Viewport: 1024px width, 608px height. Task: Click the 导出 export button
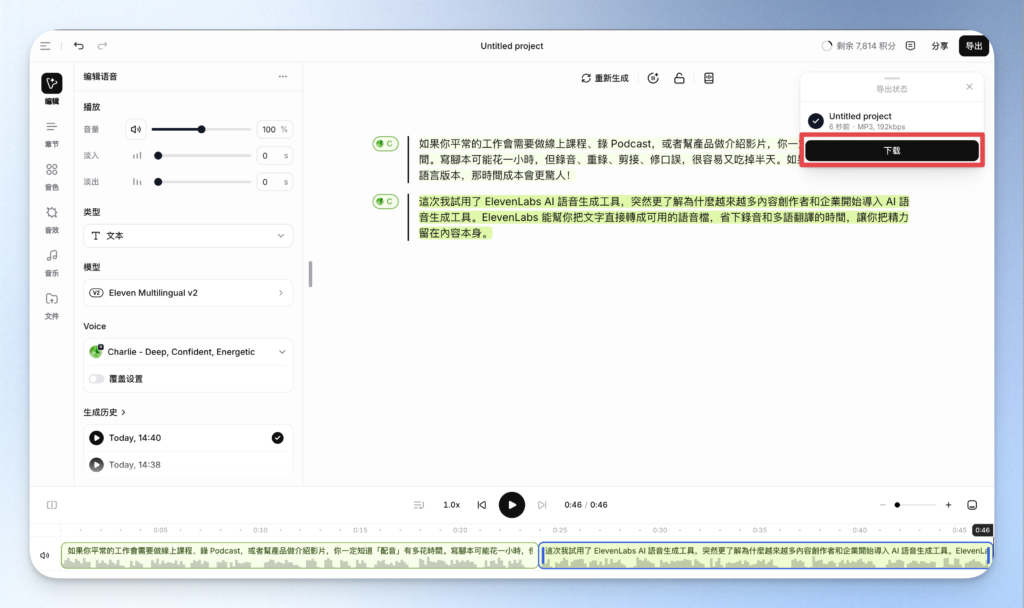pyautogui.click(x=974, y=46)
